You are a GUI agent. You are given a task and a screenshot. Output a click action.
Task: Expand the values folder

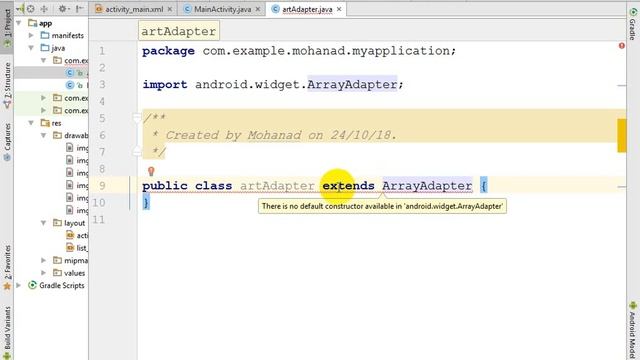44,273
